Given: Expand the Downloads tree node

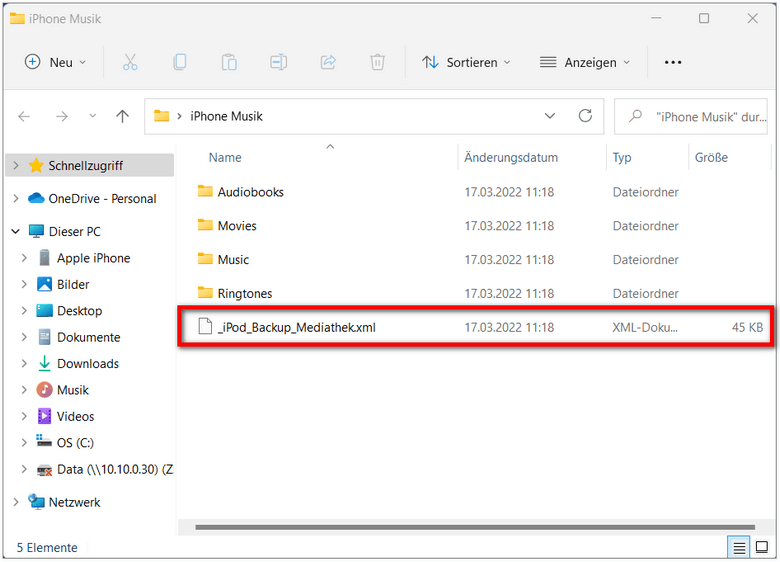Looking at the screenshot, I should tap(24, 364).
